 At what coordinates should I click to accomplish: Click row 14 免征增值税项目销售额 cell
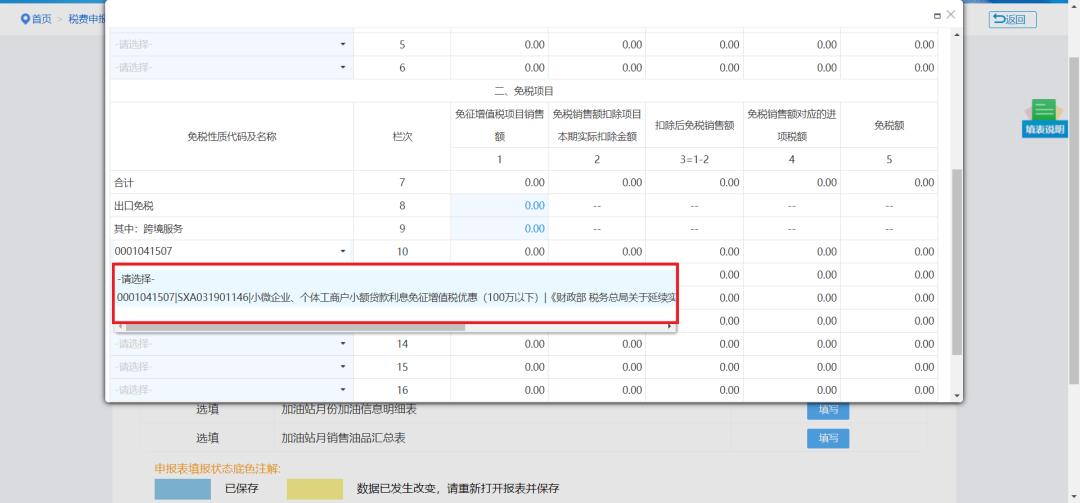click(499, 344)
